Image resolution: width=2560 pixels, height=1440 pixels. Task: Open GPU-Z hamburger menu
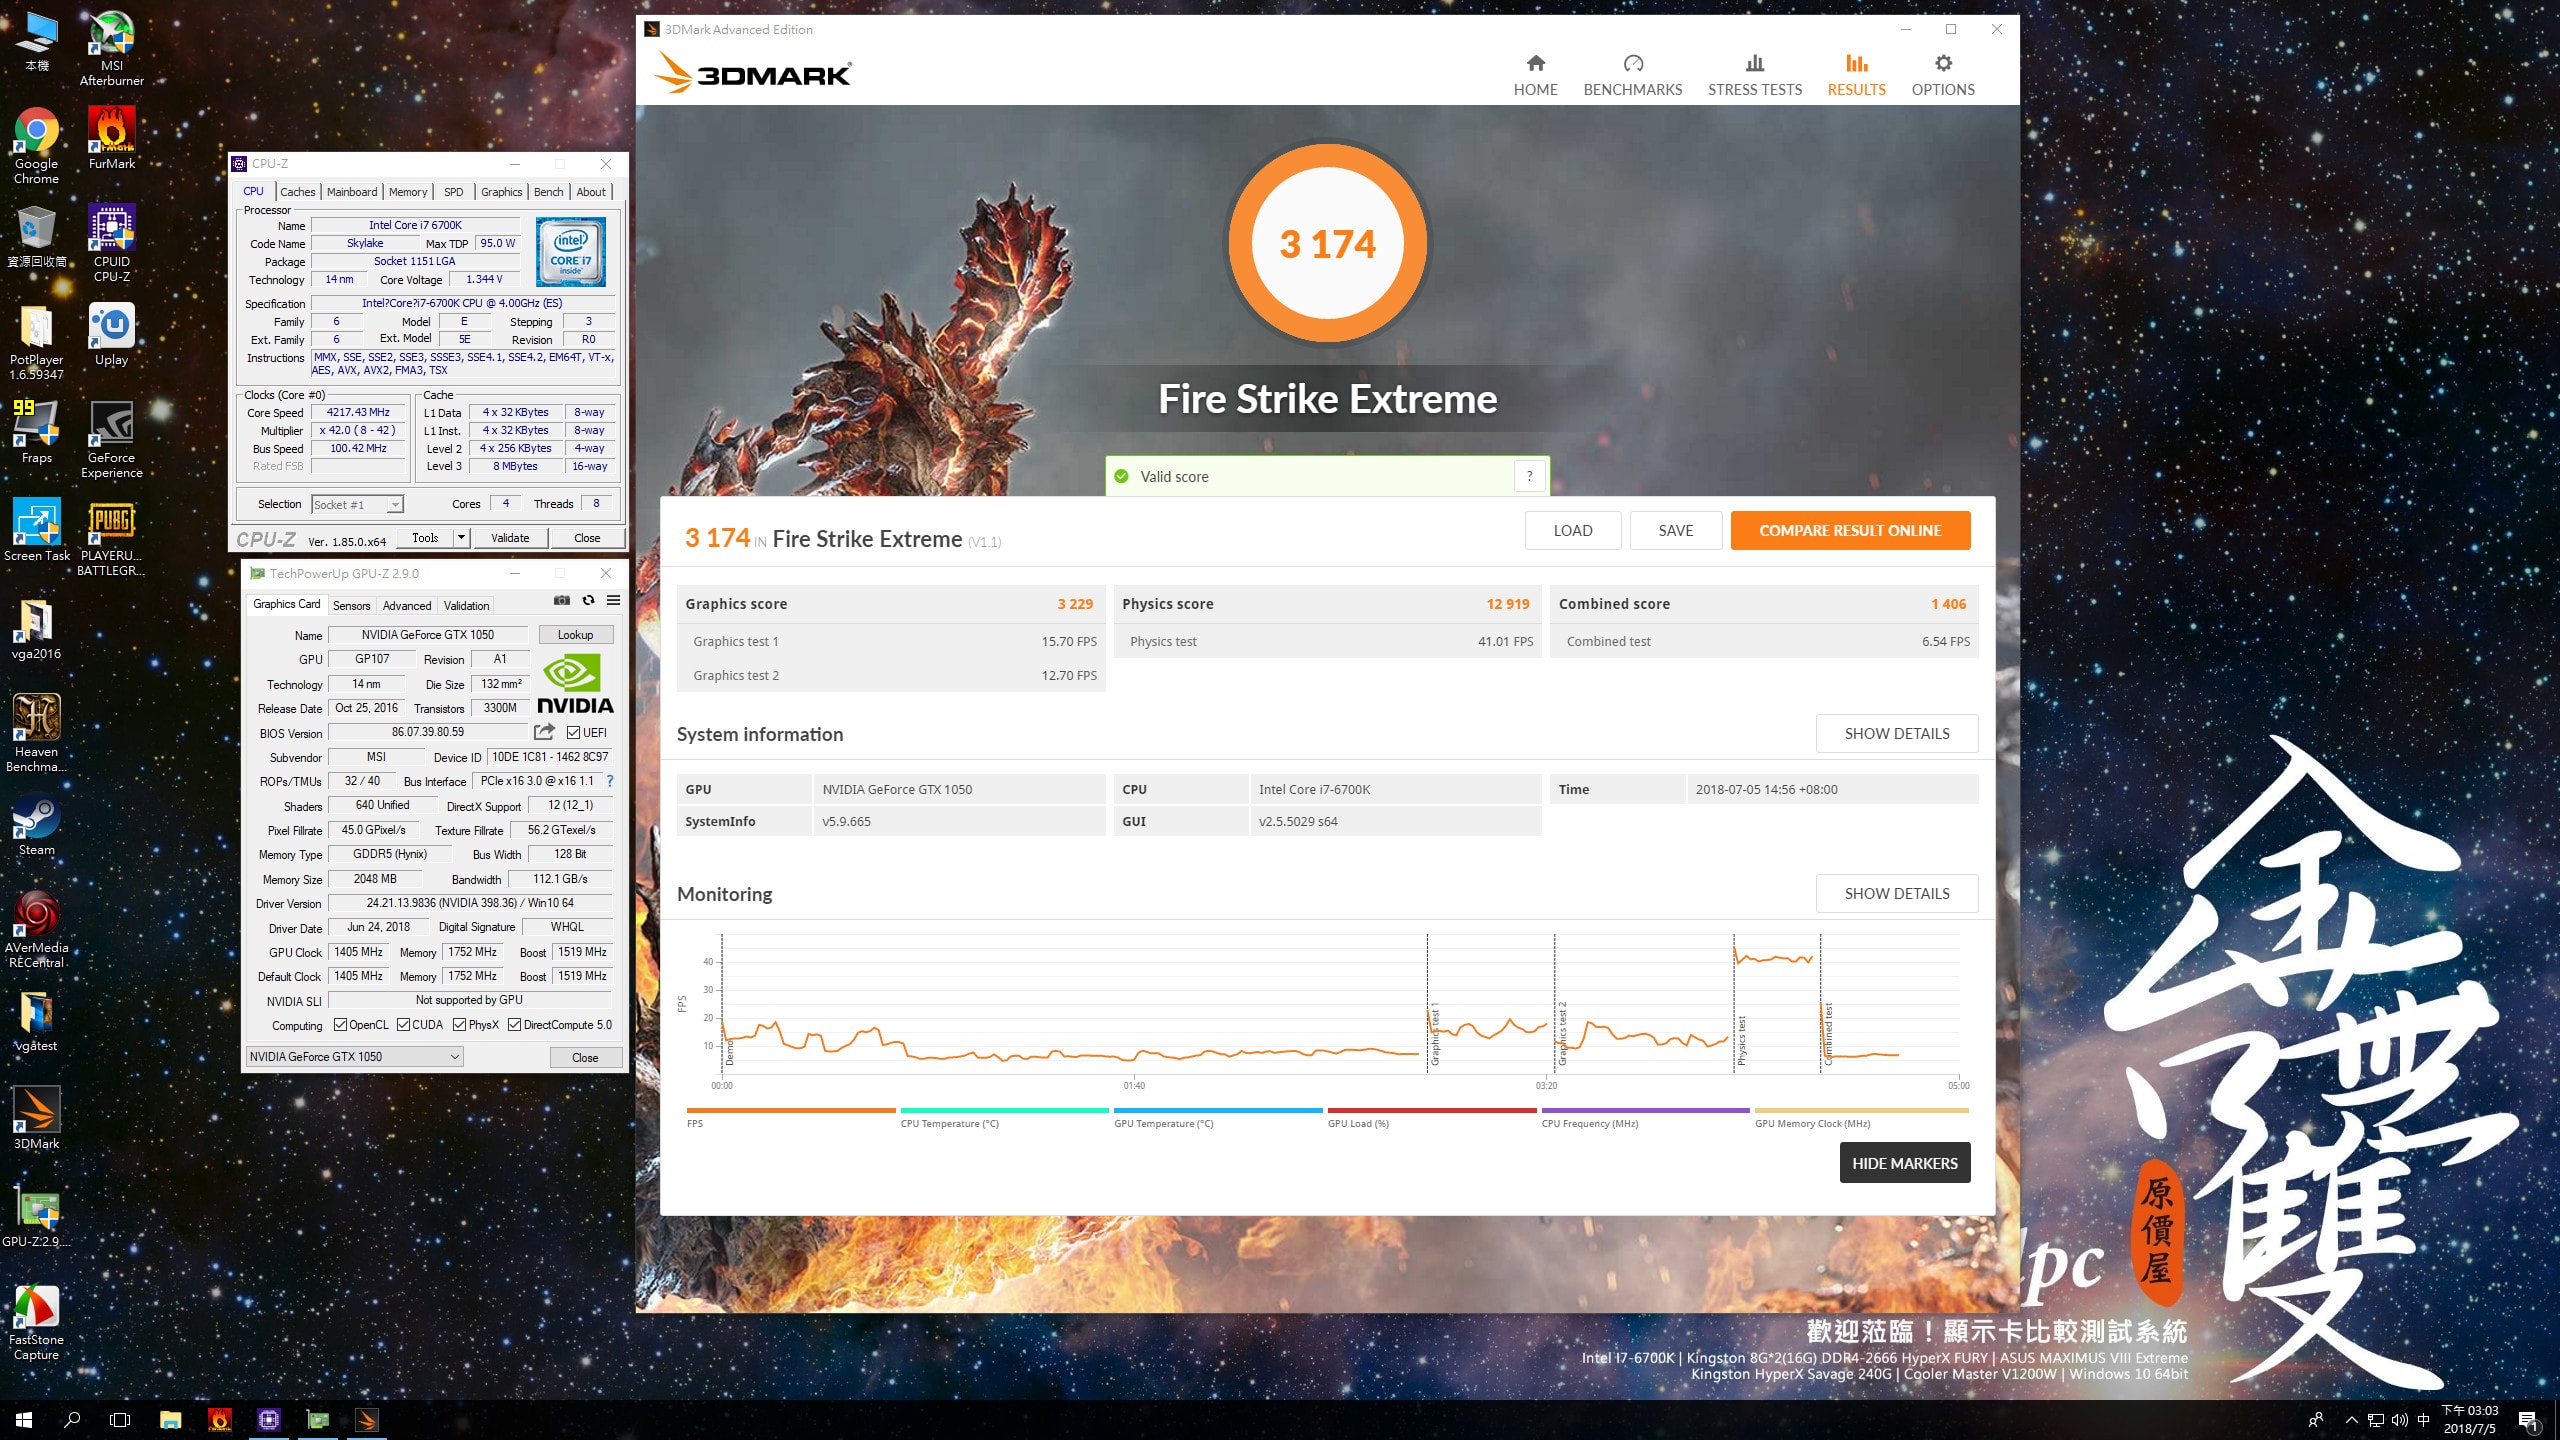pos(613,600)
